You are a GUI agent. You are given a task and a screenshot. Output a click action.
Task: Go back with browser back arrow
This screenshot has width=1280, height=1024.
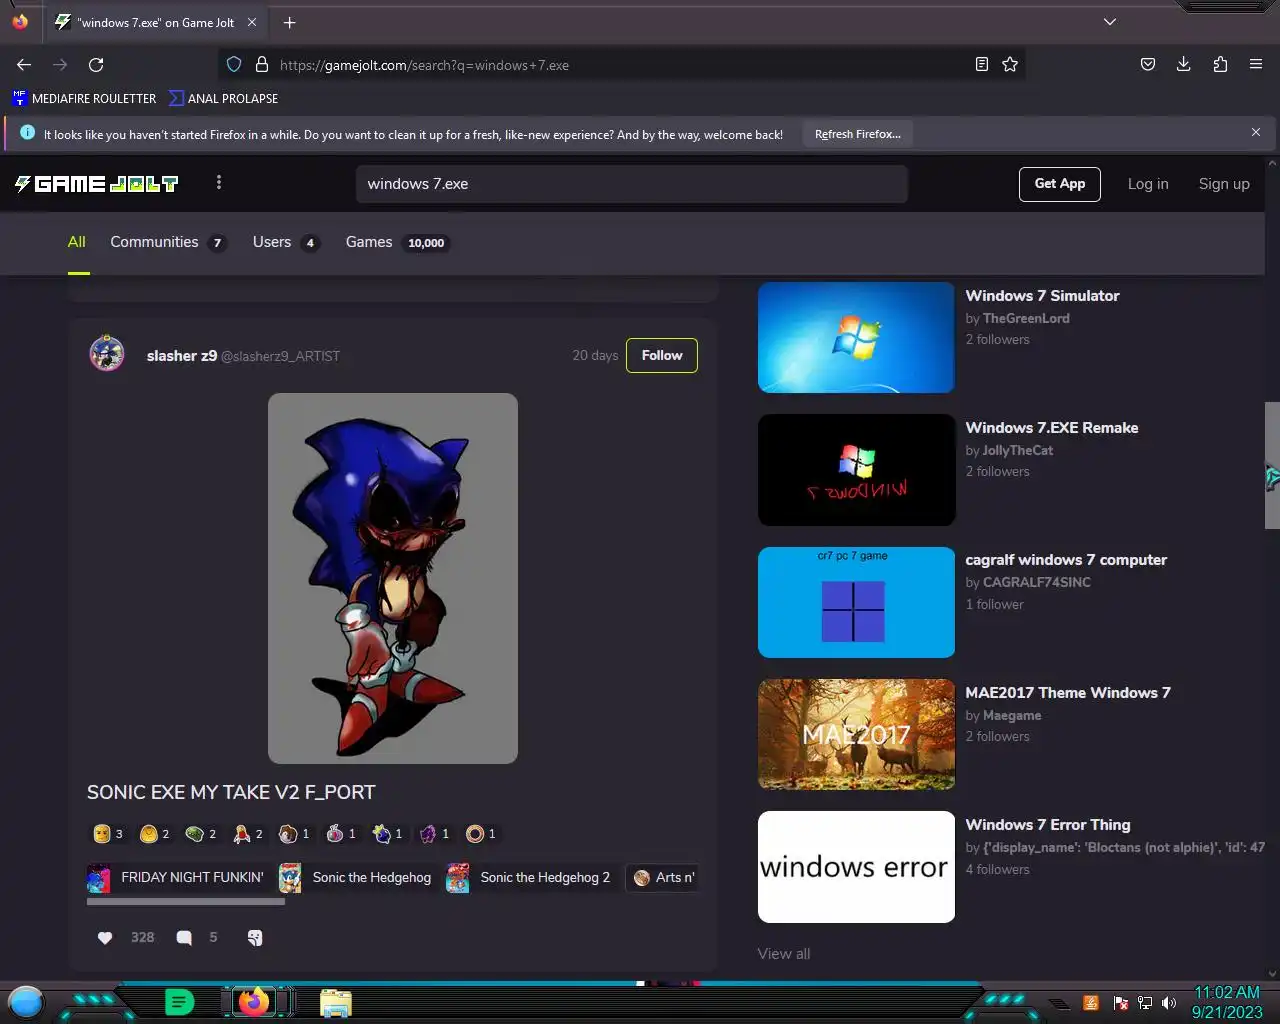(x=24, y=65)
